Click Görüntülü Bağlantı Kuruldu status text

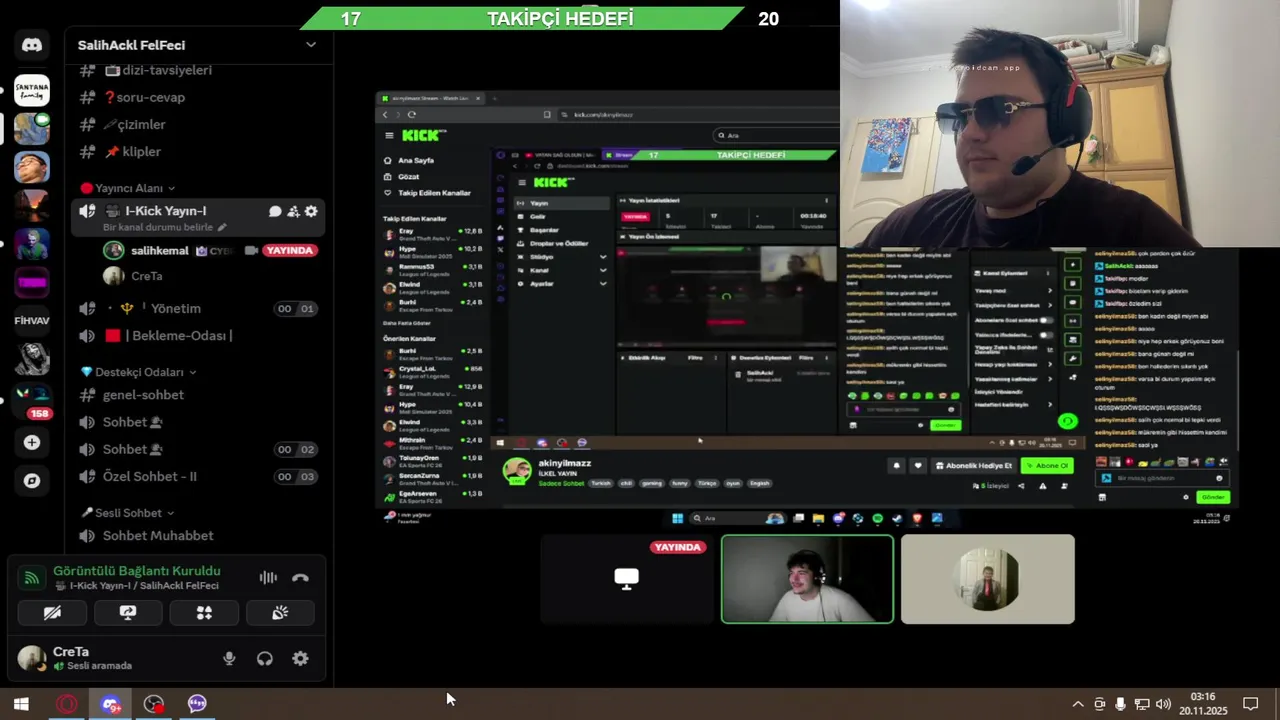[137, 571]
